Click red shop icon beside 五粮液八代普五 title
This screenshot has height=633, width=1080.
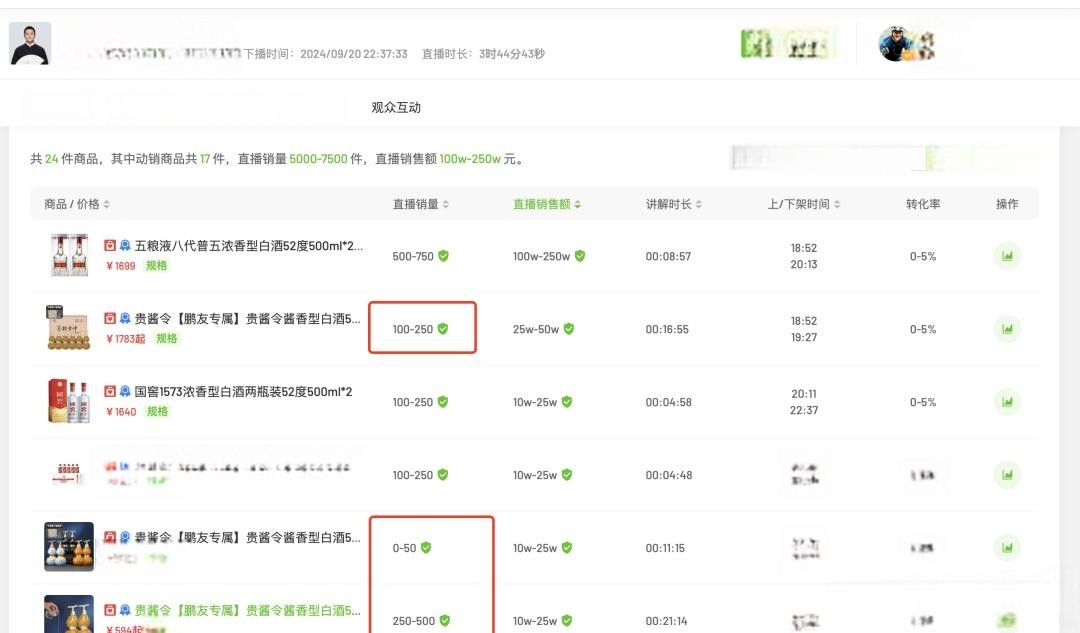tap(110, 246)
